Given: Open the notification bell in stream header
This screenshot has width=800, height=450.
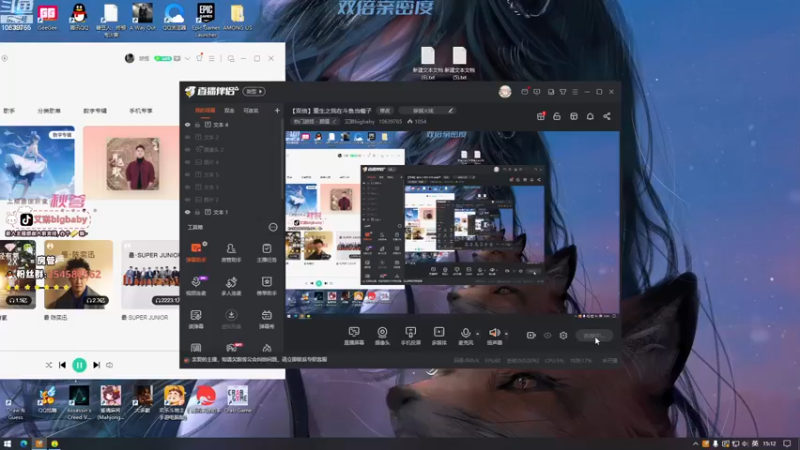Looking at the screenshot, I should click(x=590, y=116).
